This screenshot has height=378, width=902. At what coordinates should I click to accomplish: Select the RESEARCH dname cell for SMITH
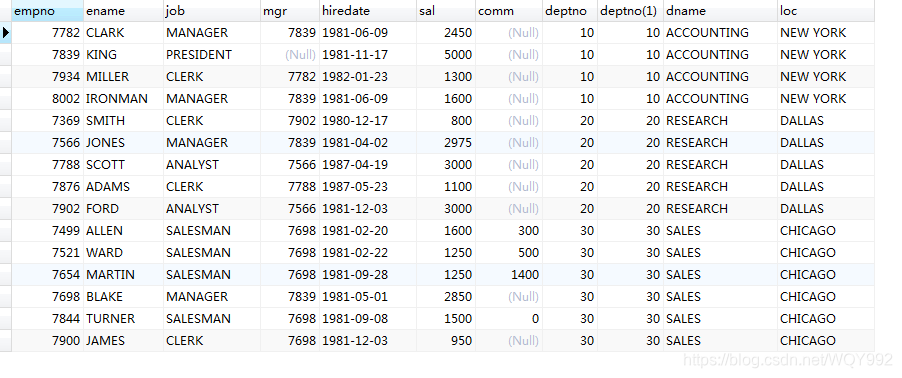(720, 121)
